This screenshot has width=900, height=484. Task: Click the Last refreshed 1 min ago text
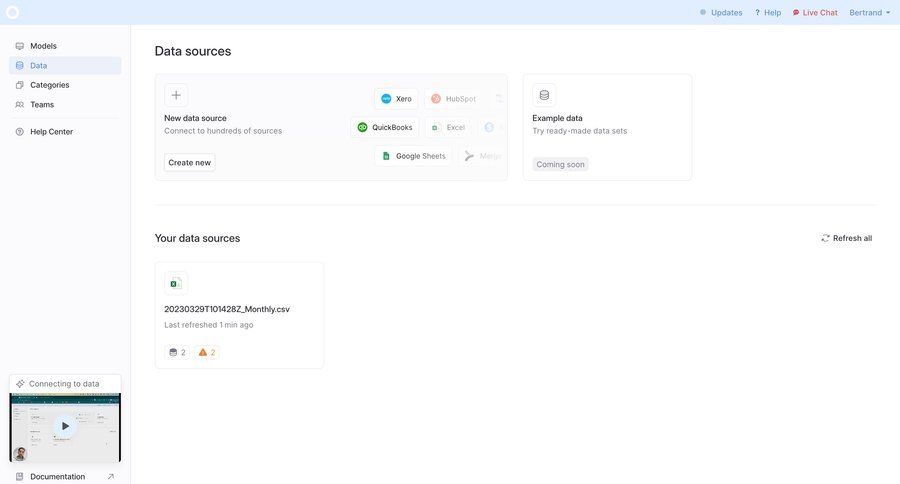[208, 325]
